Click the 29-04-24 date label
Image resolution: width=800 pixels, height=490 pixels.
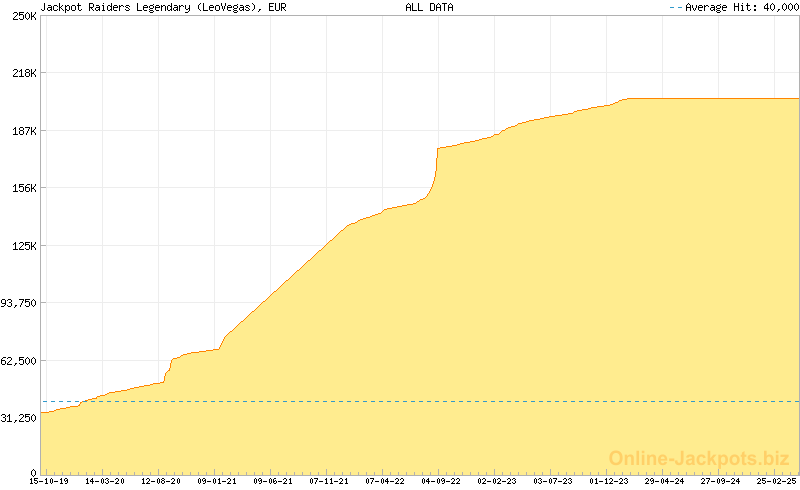(x=665, y=481)
